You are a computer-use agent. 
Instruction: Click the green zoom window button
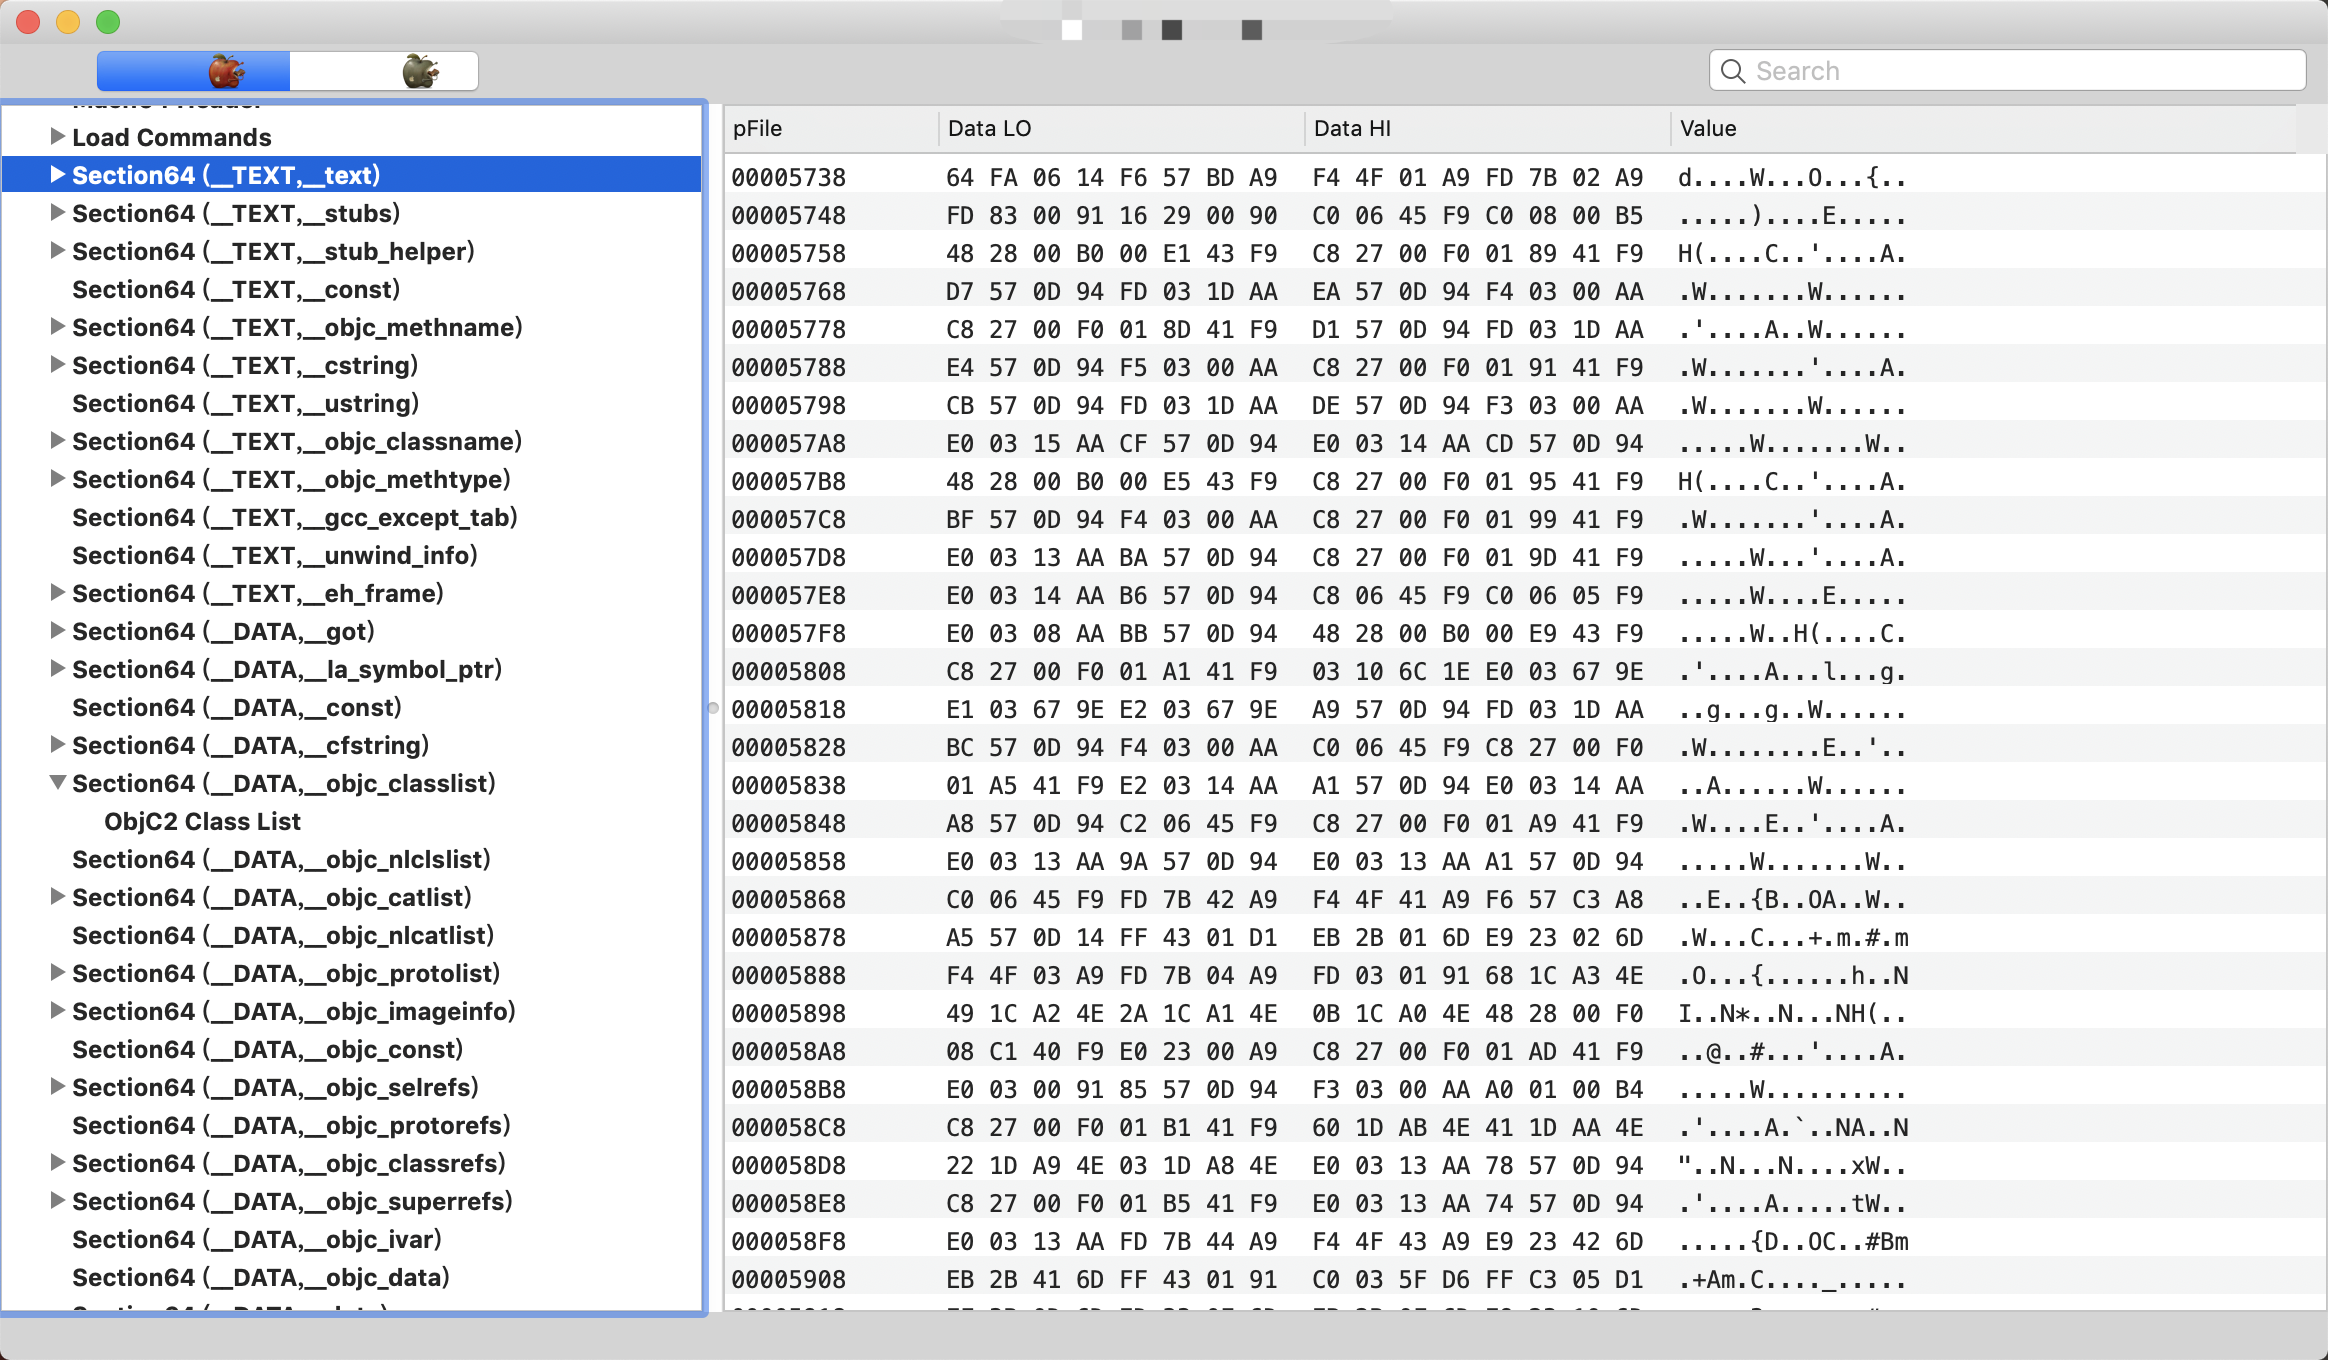point(108,22)
